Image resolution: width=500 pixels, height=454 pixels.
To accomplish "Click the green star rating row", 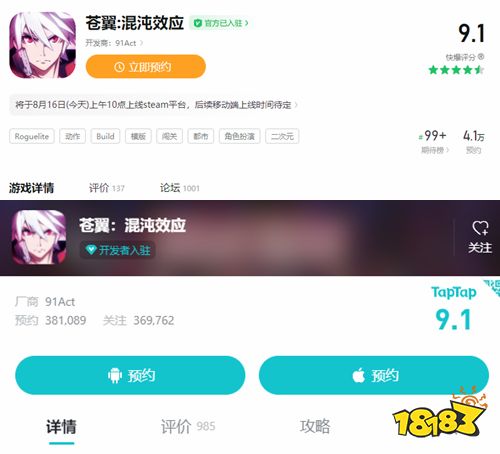I will click(x=456, y=70).
